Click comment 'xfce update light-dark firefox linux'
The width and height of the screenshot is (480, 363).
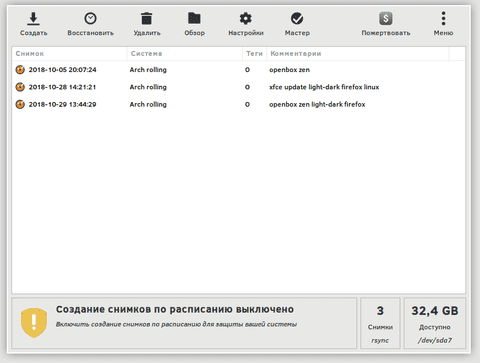324,87
